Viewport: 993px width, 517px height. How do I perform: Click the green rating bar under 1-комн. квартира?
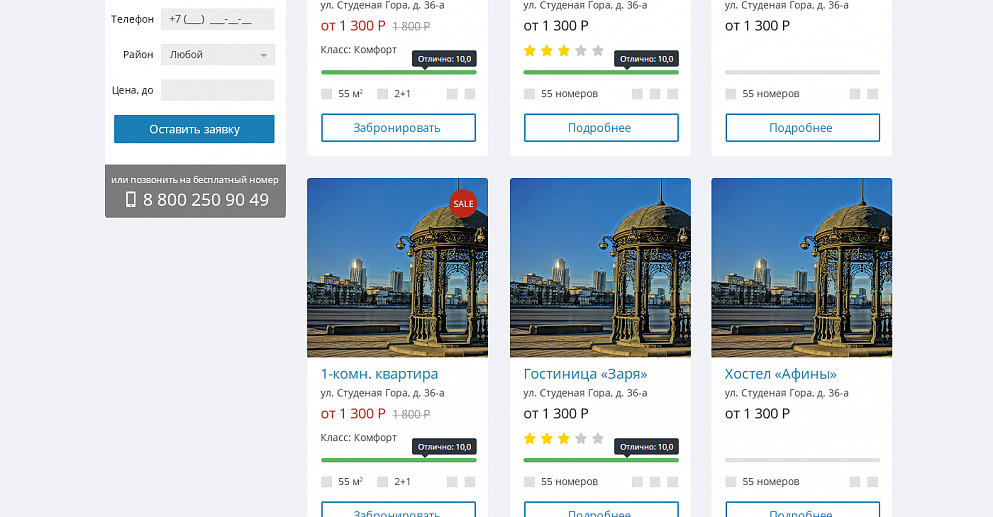pyautogui.click(x=398, y=460)
